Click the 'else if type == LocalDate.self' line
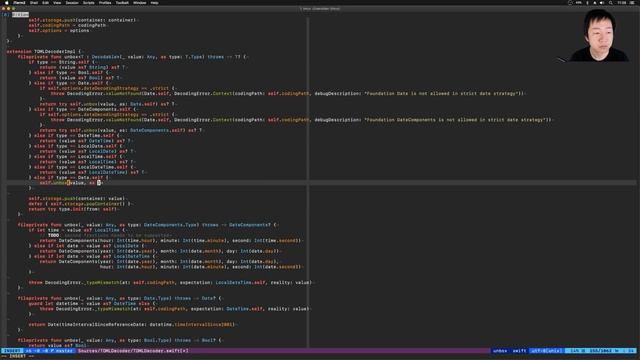Viewport: 640px width, 360px height. point(76,146)
